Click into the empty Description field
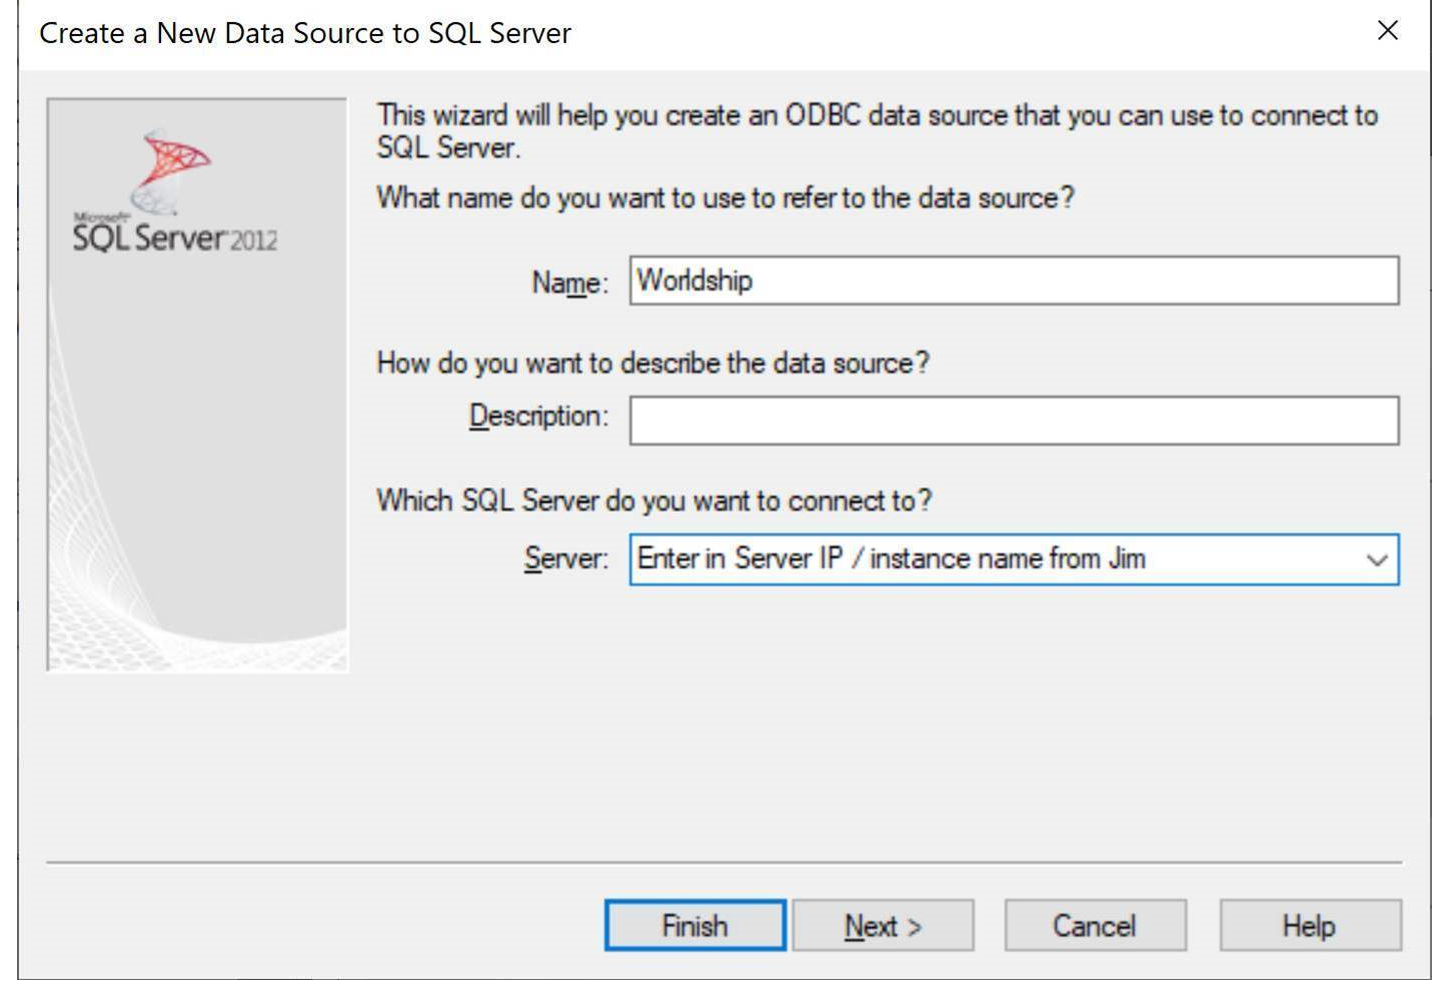The image size is (1439, 987). (x=1014, y=420)
